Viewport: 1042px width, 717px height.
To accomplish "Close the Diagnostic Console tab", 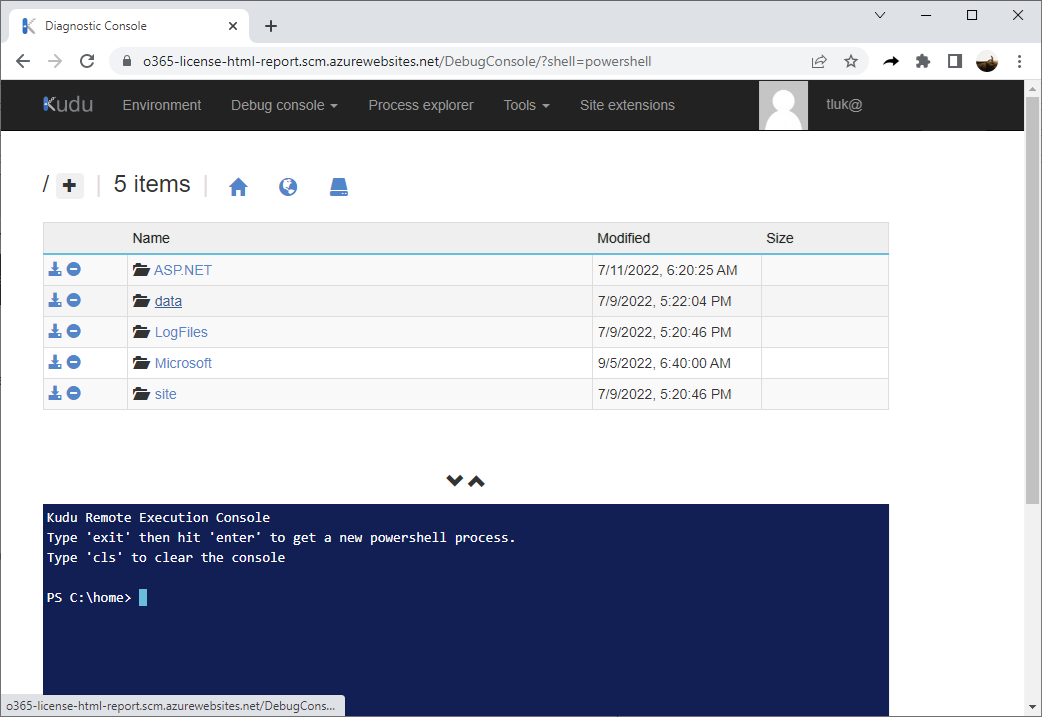I will (233, 26).
